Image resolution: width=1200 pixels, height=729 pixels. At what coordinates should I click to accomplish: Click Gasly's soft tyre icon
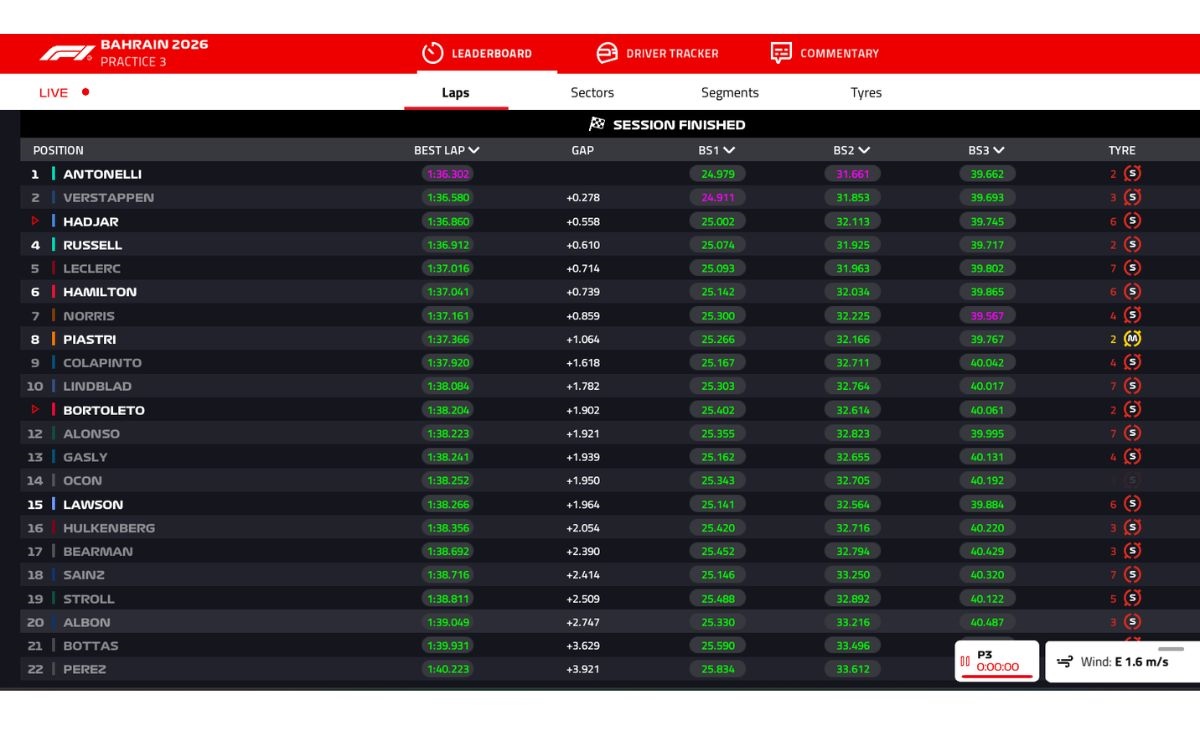click(x=1132, y=457)
